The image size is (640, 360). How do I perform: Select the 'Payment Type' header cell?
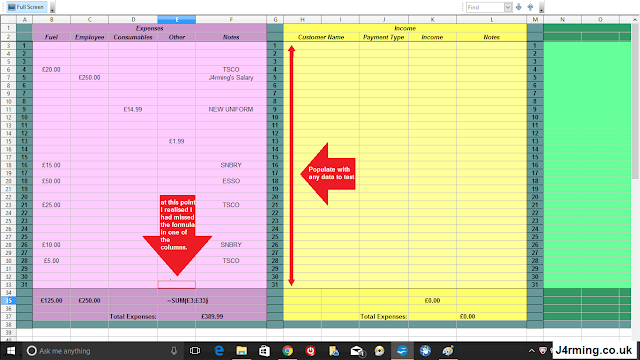pyautogui.click(x=384, y=37)
